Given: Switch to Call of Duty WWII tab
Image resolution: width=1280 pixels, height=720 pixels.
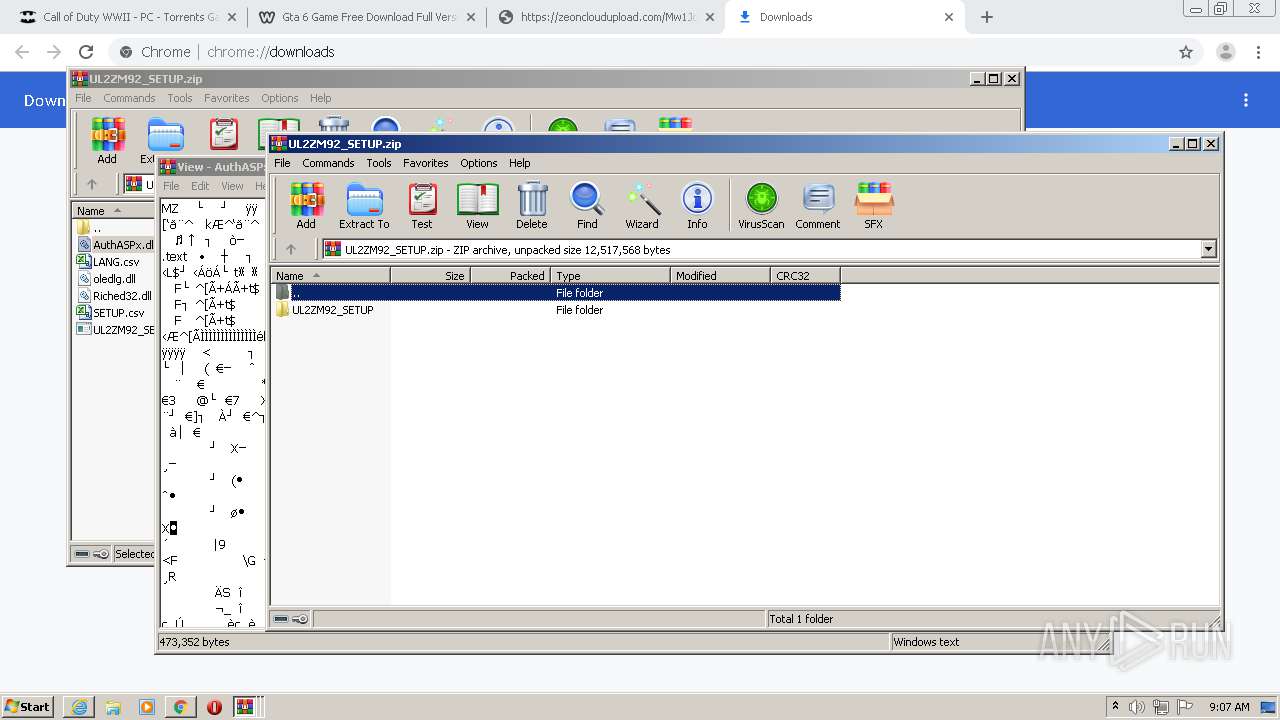Looking at the screenshot, I should coord(125,17).
